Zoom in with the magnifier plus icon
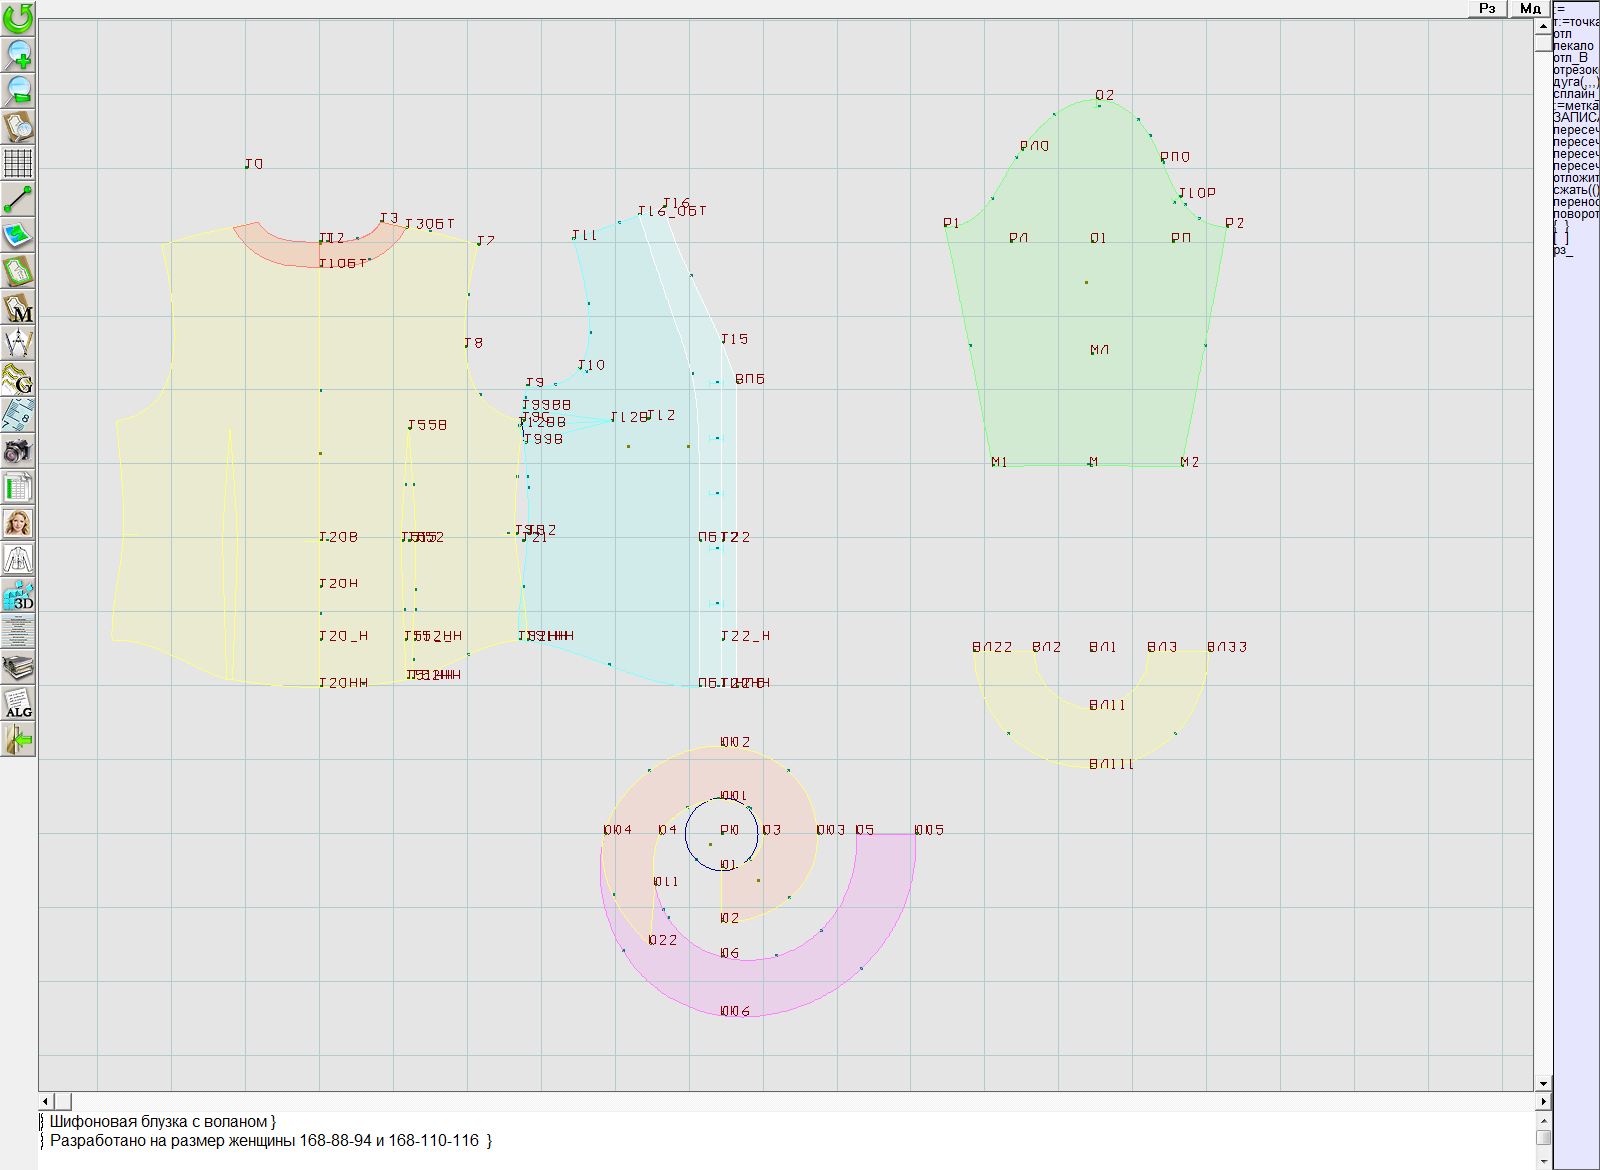 (x=18, y=54)
